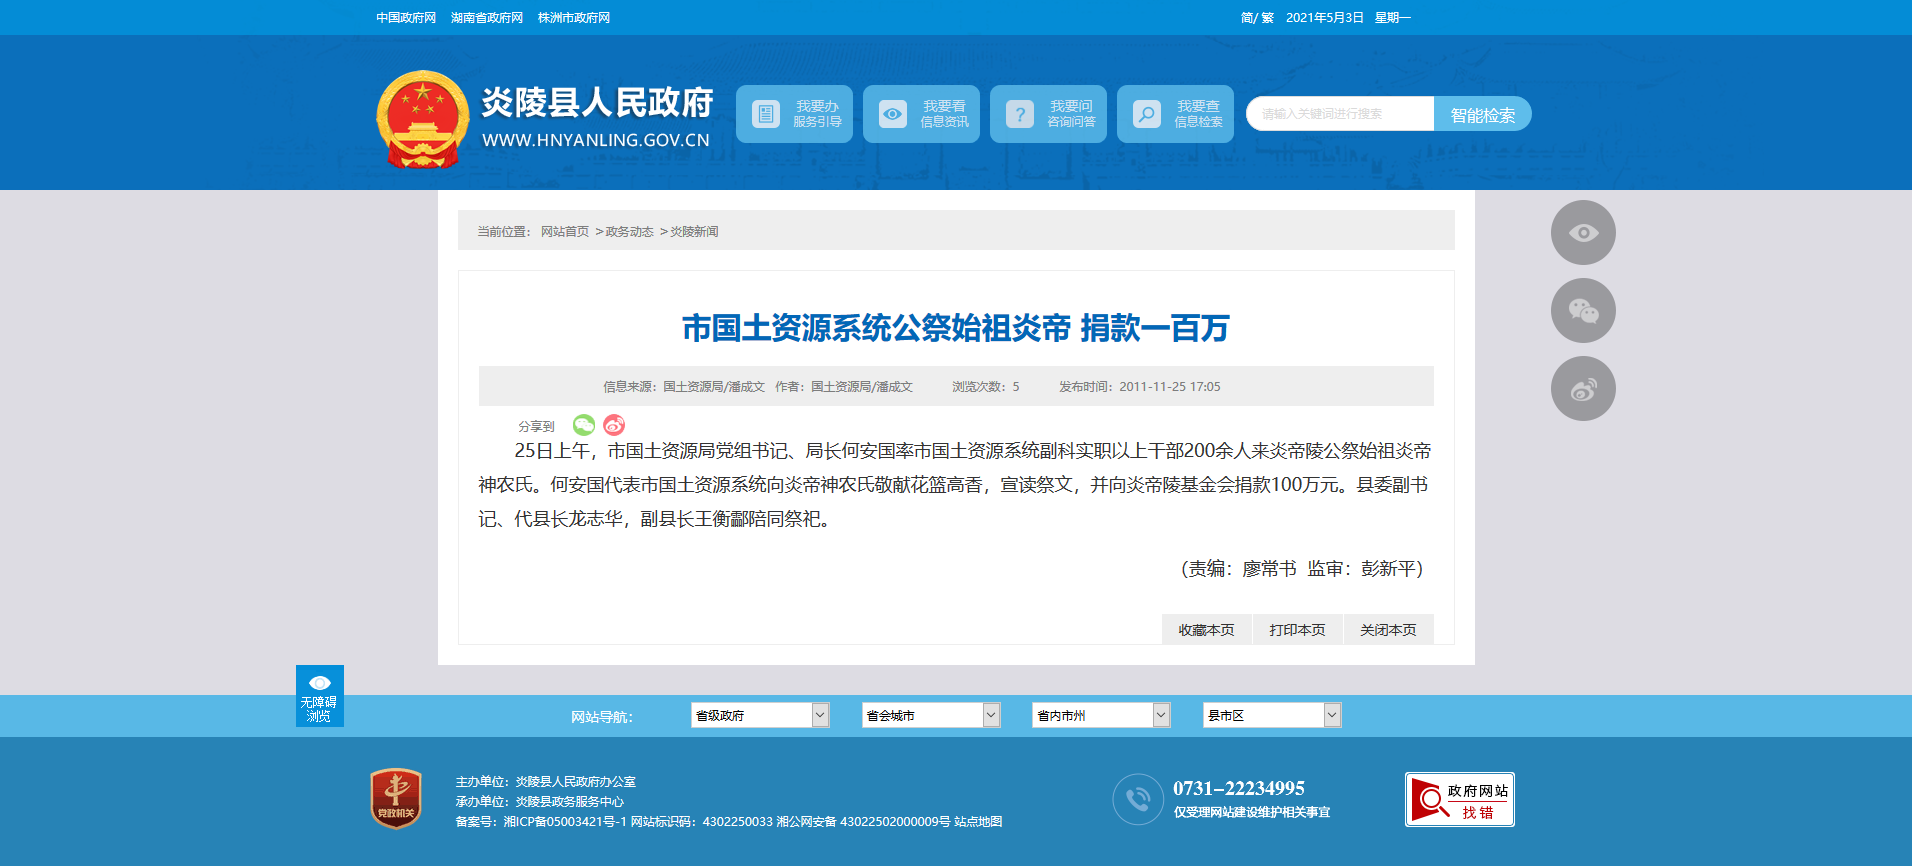Click the gray WeChat sidebar circle
This screenshot has width=1912, height=866.
[x=1582, y=311]
